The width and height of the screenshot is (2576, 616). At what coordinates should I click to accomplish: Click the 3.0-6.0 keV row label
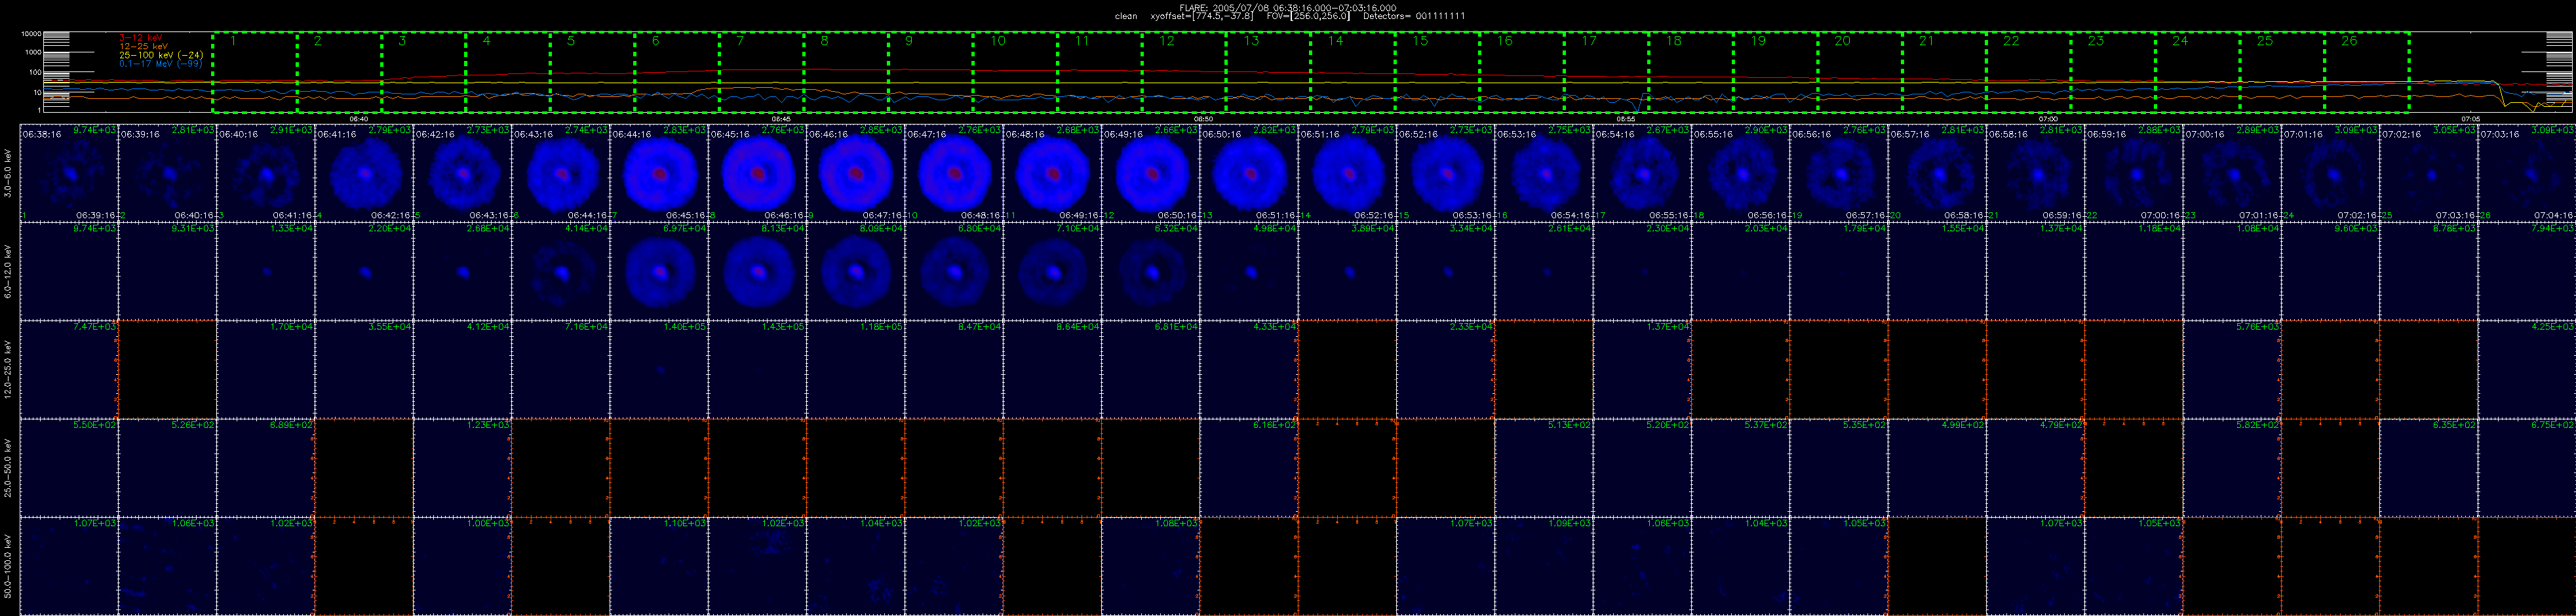pyautogui.click(x=8, y=173)
